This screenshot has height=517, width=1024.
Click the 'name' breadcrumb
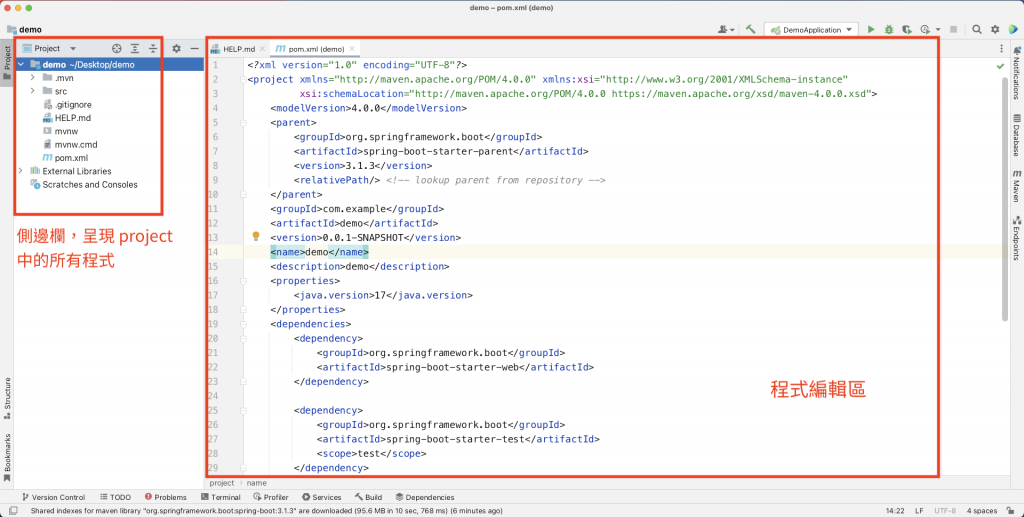click(x=257, y=483)
